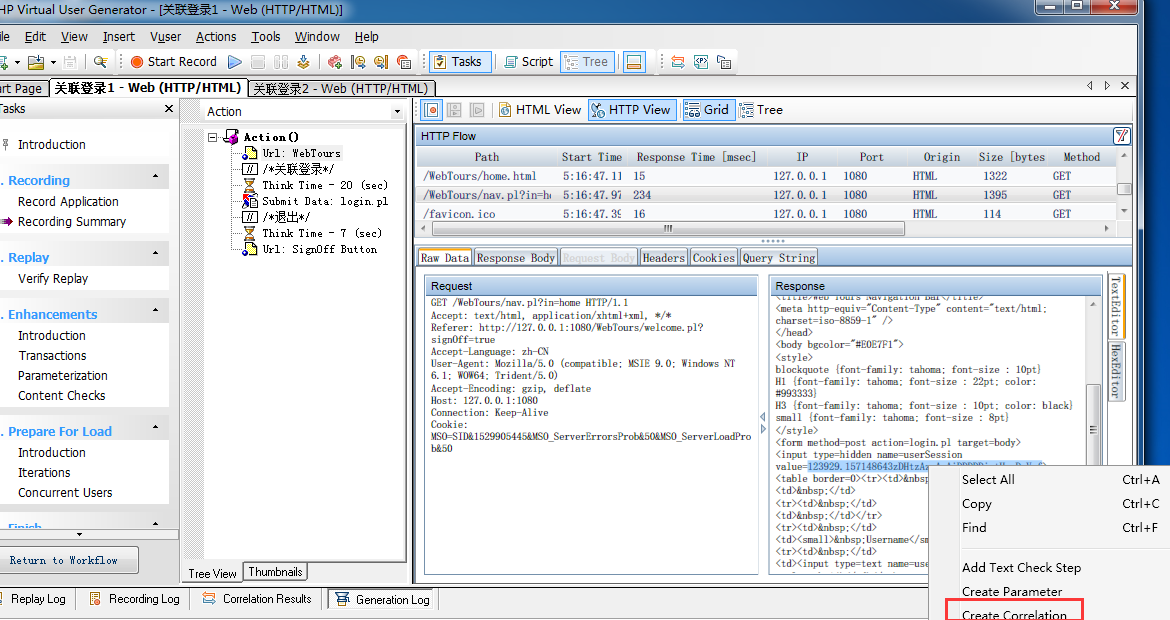The image size is (1170, 620).
Task: Collapse the Enhancements section
Action: coord(155,310)
